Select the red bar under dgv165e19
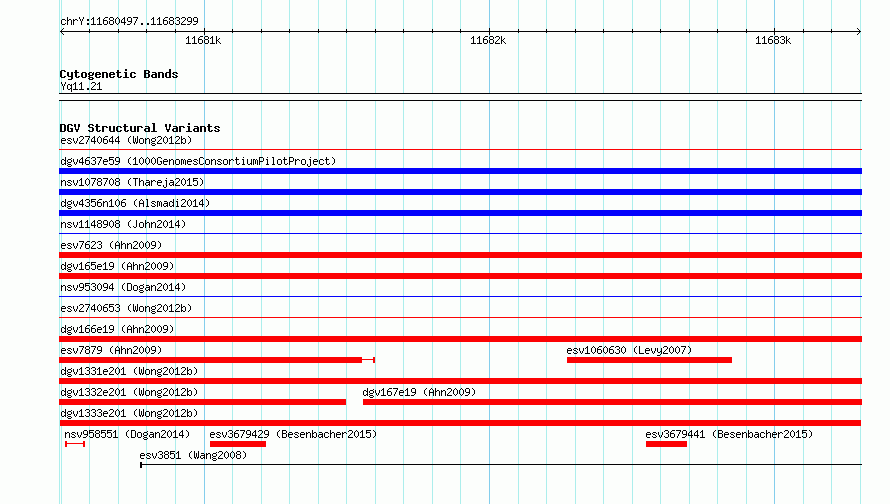 [x=460, y=276]
